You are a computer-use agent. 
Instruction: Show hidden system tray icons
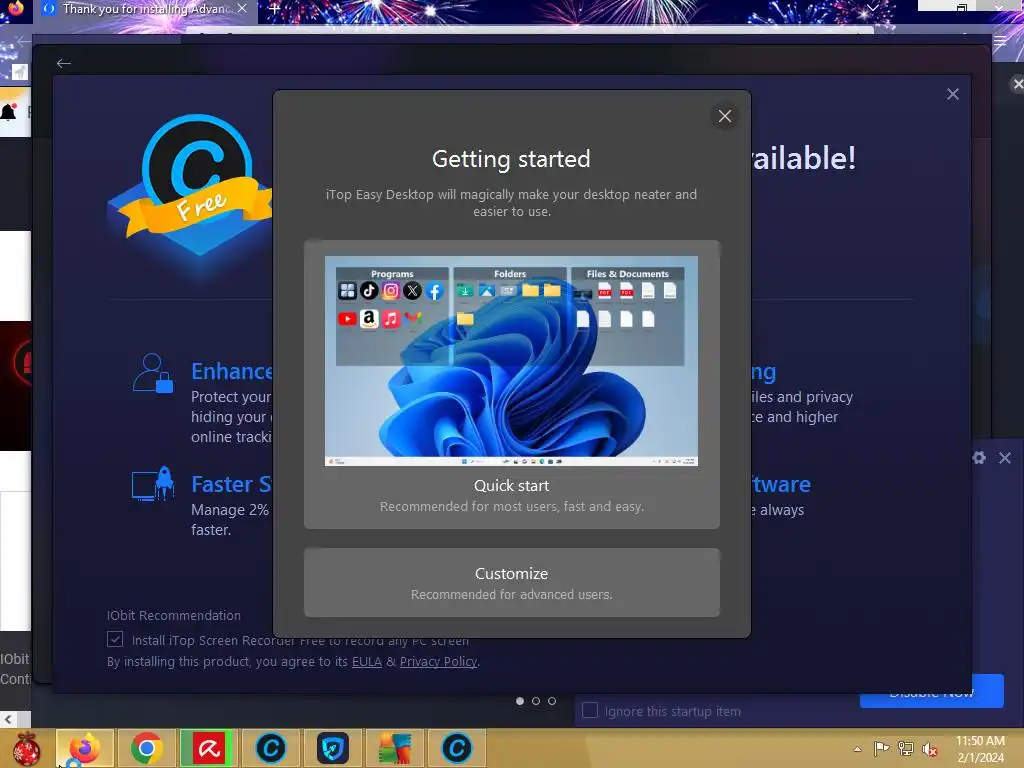(x=857, y=749)
